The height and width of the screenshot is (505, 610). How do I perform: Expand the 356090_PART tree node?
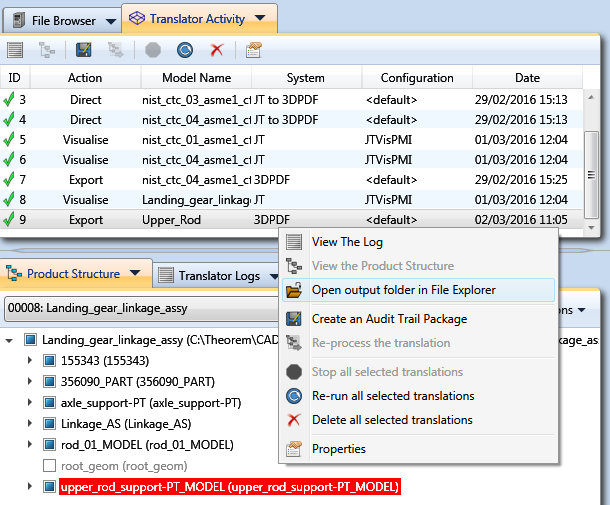(x=30, y=381)
